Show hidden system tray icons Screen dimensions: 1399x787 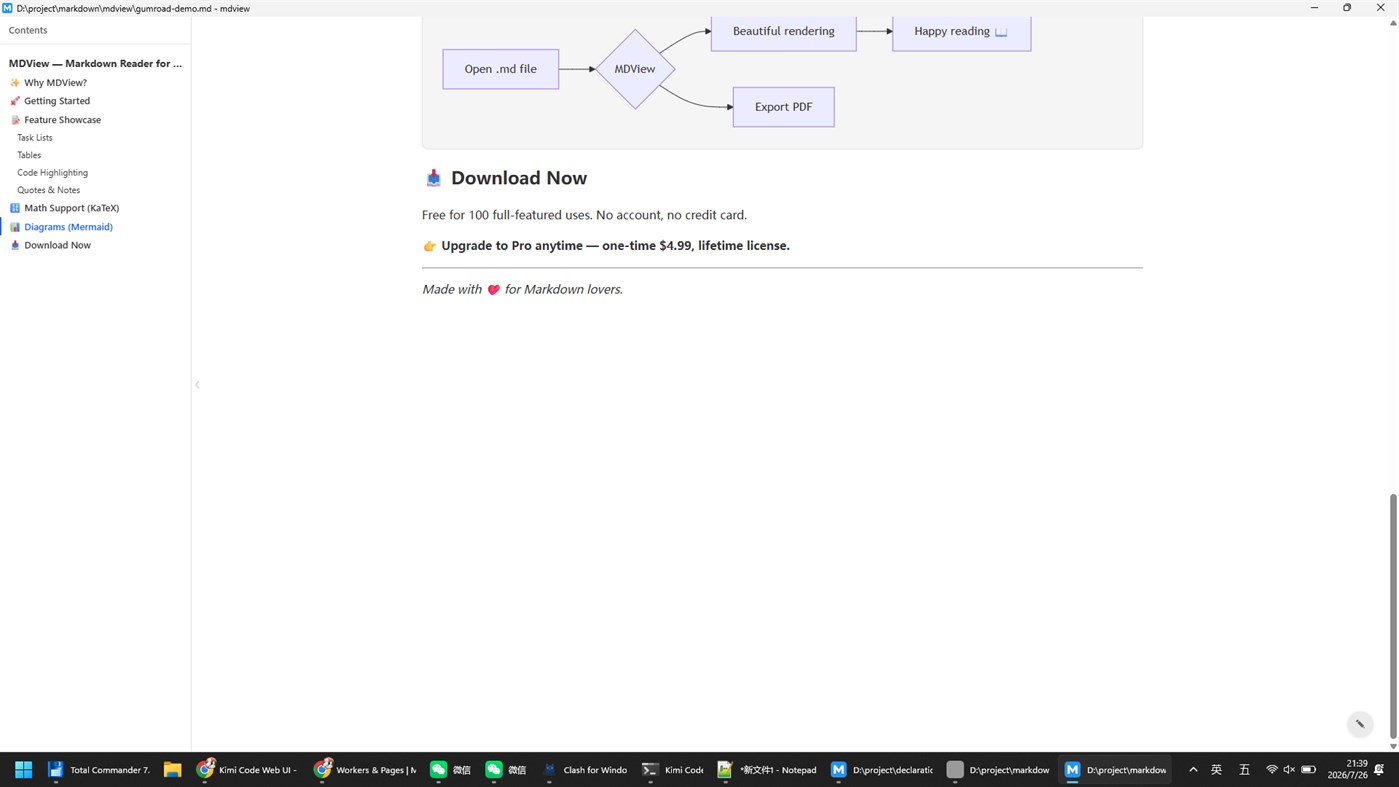(1193, 770)
